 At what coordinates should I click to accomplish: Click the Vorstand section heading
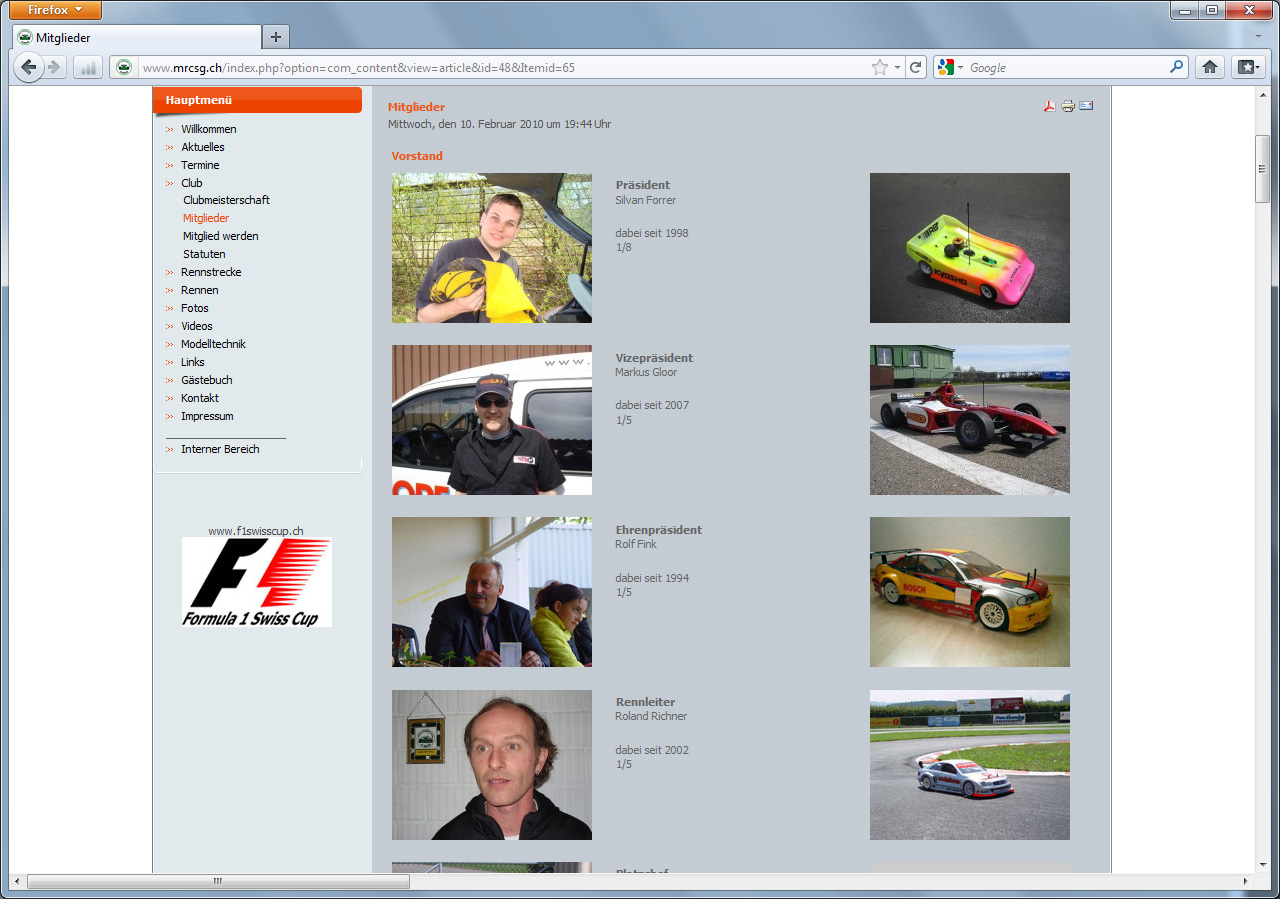[x=417, y=156]
